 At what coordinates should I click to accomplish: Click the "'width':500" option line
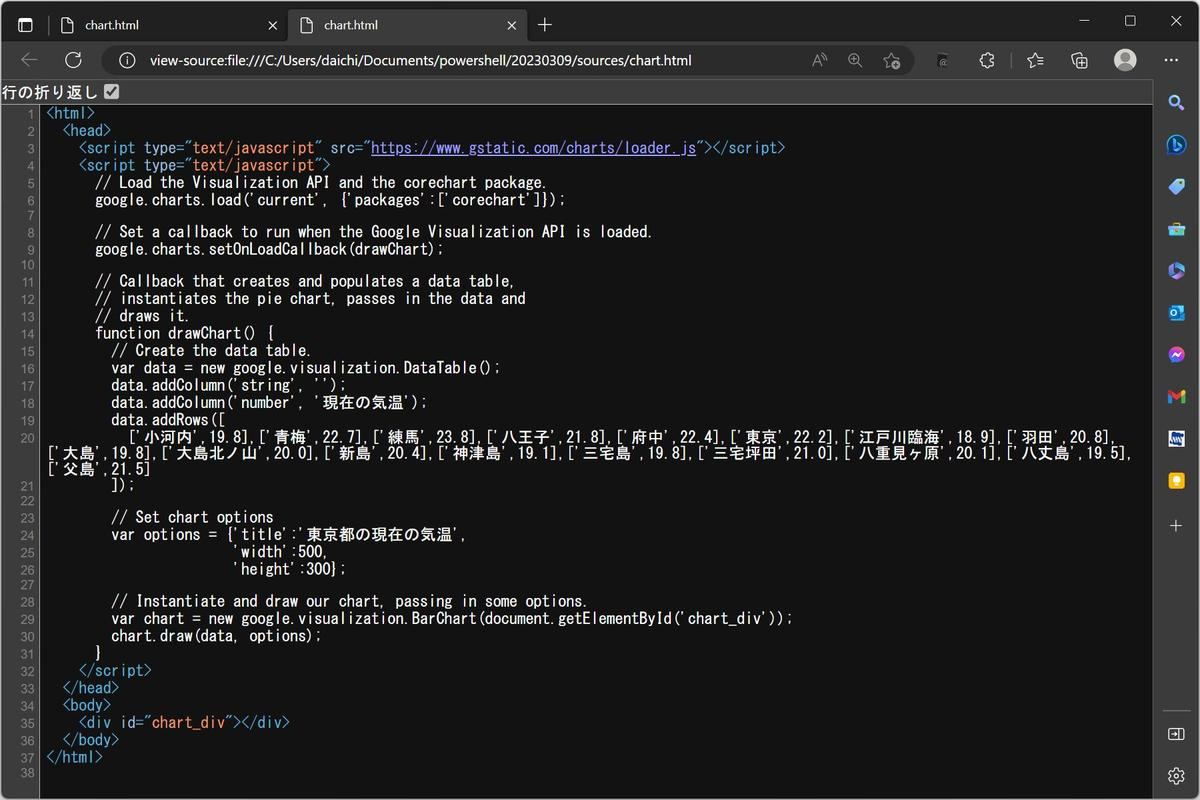pyautogui.click(x=280, y=551)
